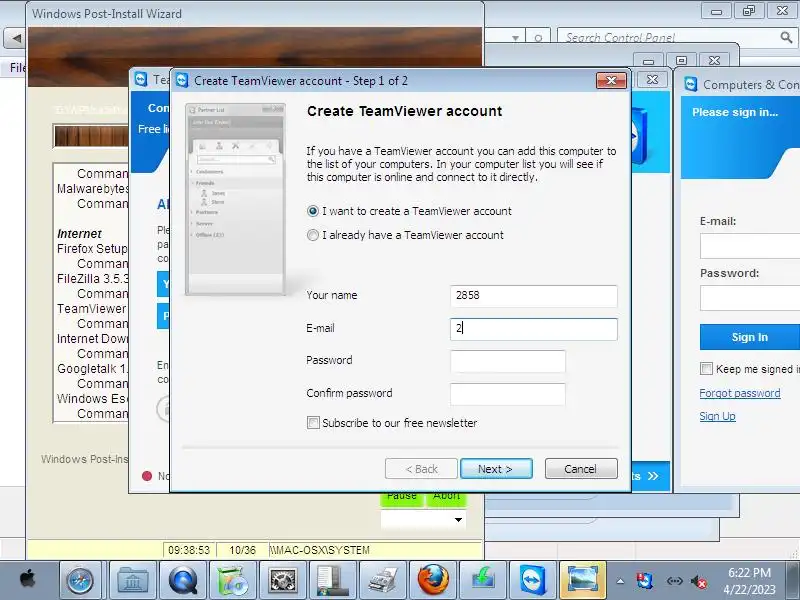800x600 pixels.
Task: Click Sign In in Computers & Contacts
Action: pos(749,337)
